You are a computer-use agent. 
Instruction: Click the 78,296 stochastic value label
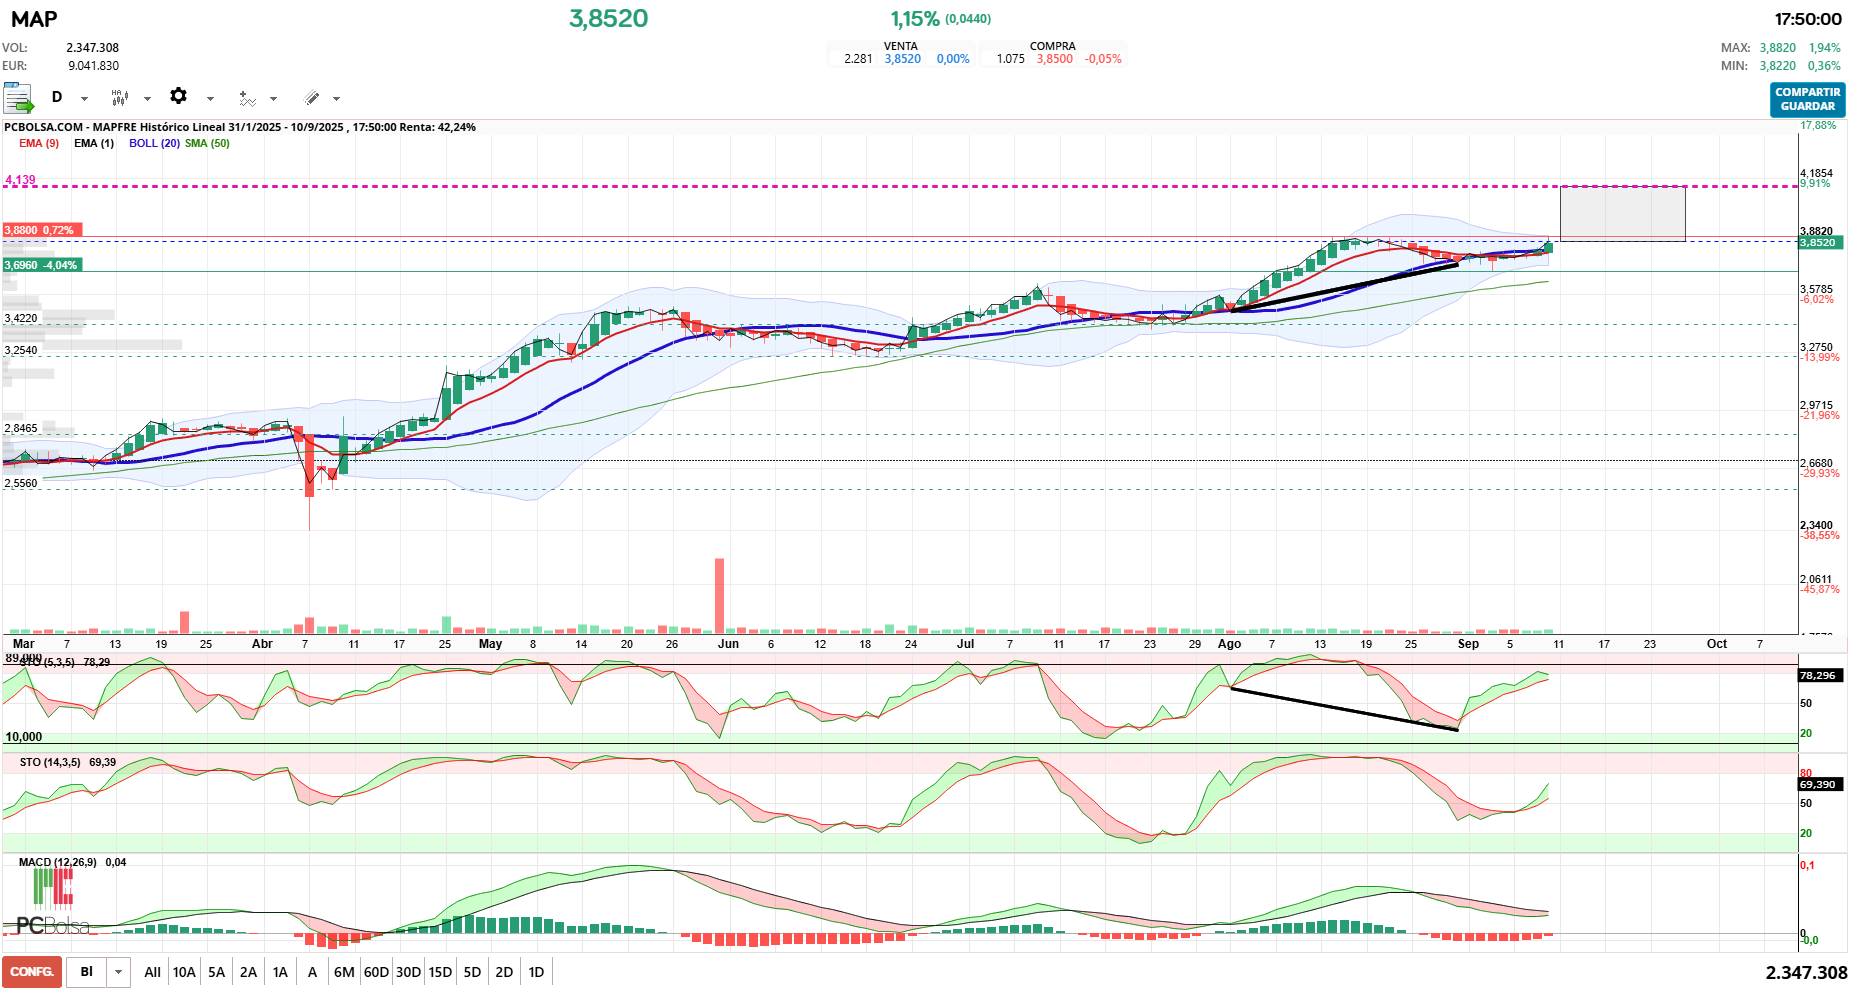point(1820,675)
